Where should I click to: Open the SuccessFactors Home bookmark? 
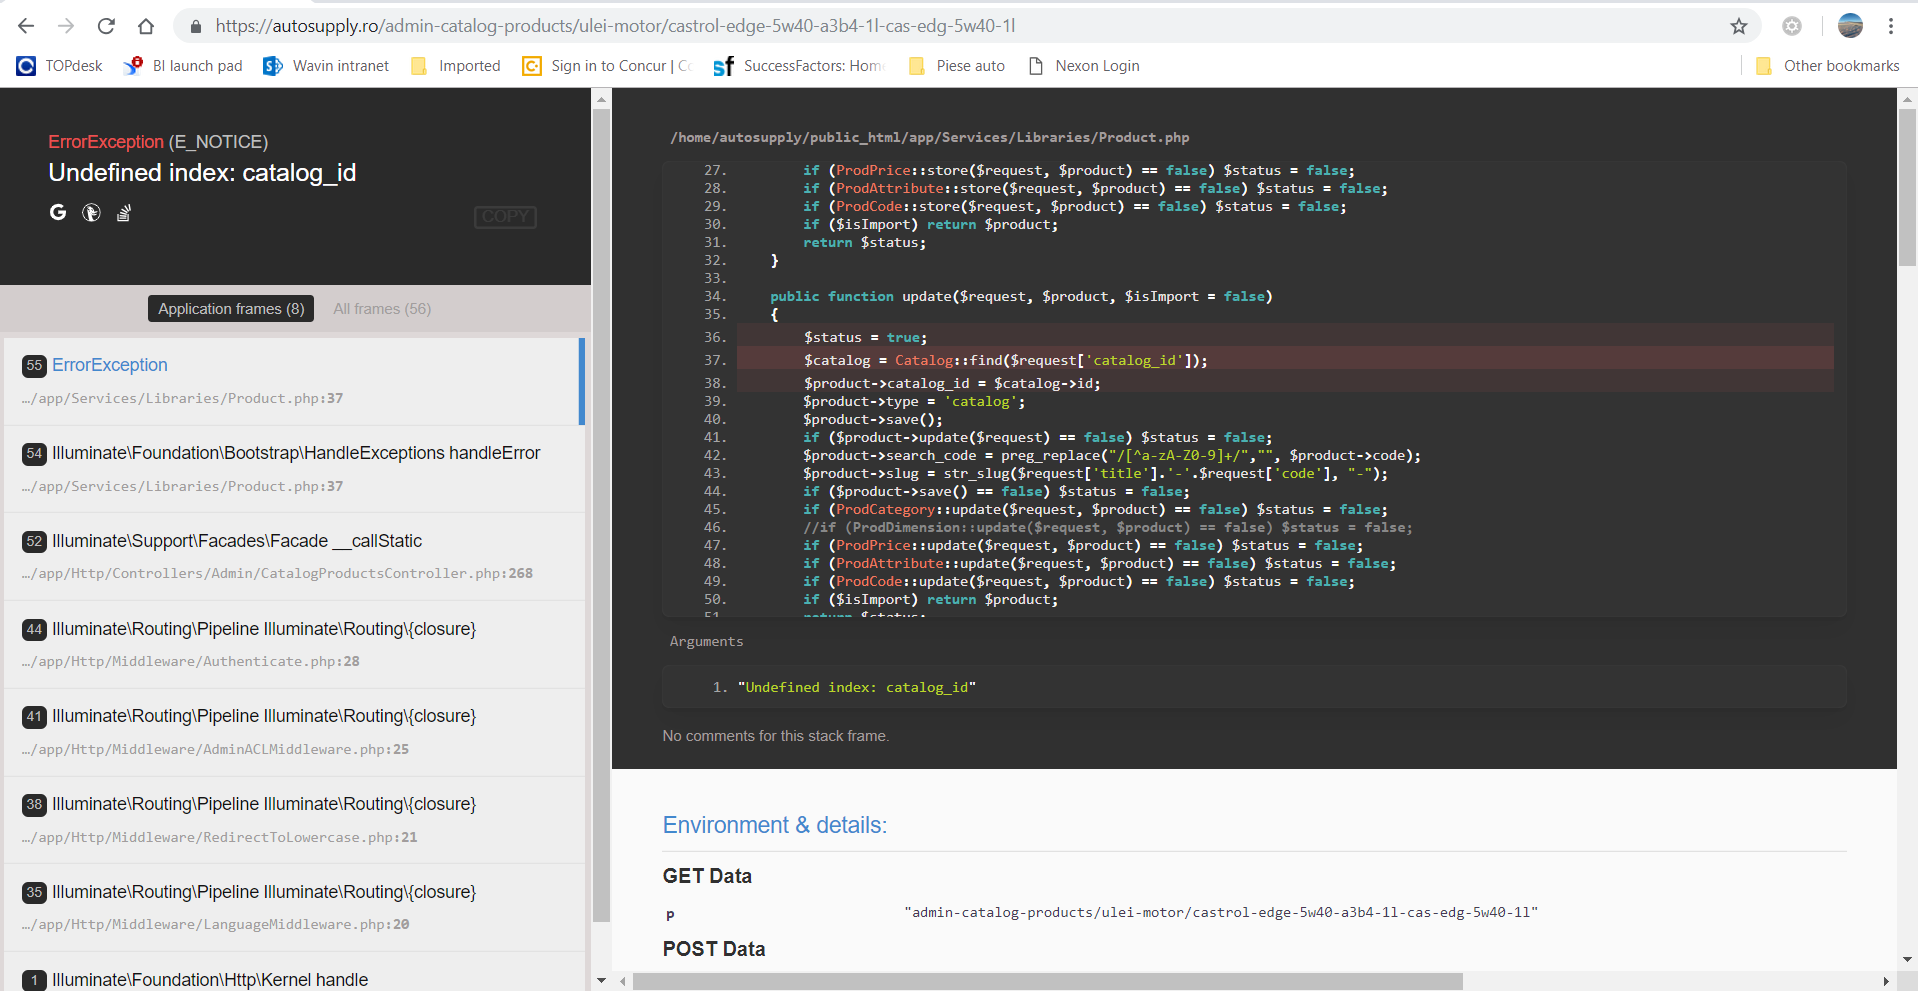click(x=798, y=66)
